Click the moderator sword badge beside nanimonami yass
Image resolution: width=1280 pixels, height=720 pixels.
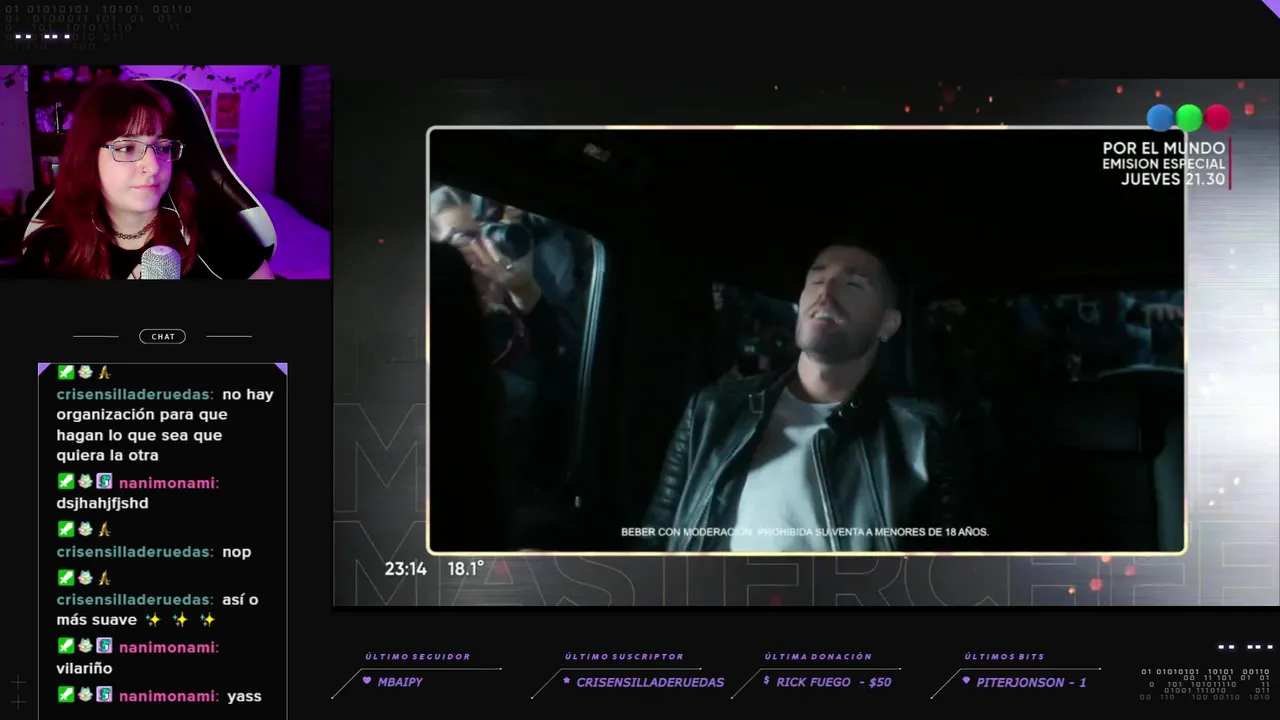pos(65,693)
